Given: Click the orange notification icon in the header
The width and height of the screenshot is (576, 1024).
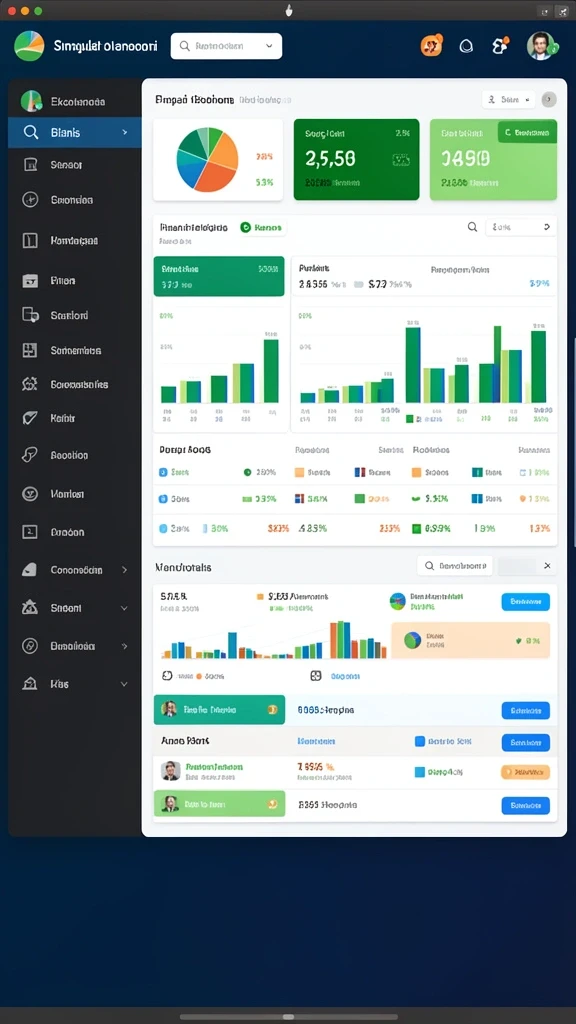Looking at the screenshot, I should coord(431,45).
